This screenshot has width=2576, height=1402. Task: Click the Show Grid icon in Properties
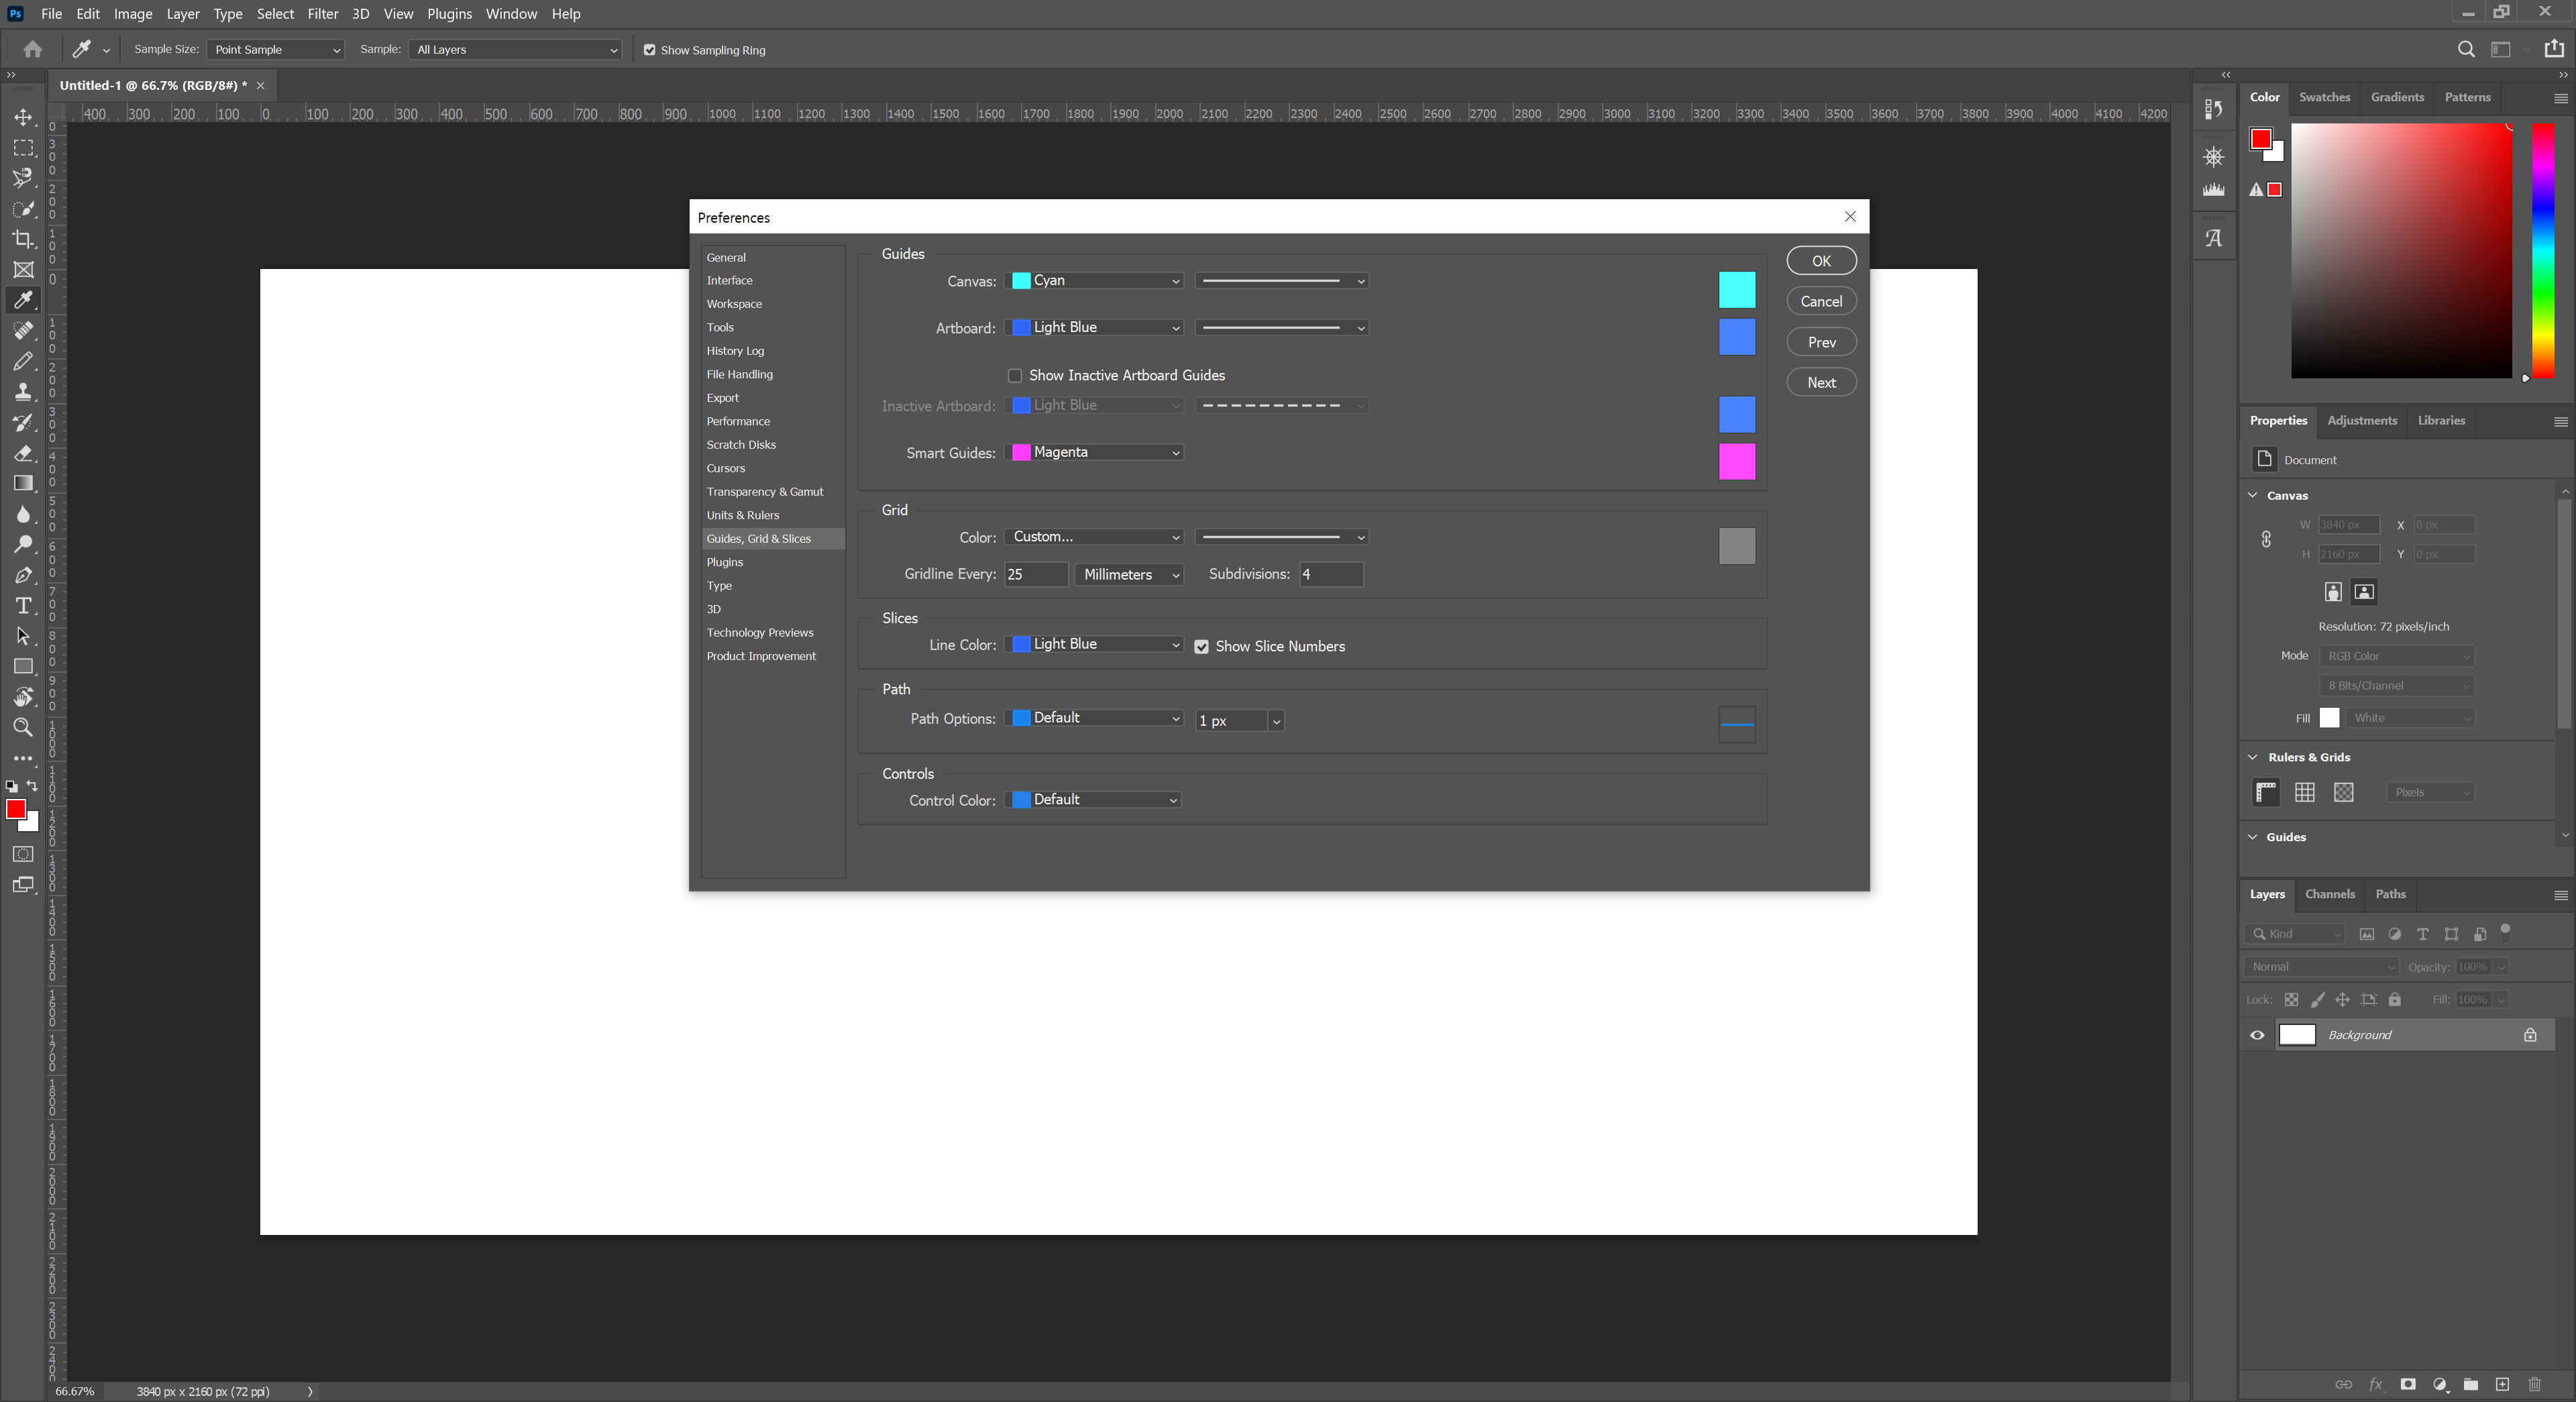(x=2305, y=792)
